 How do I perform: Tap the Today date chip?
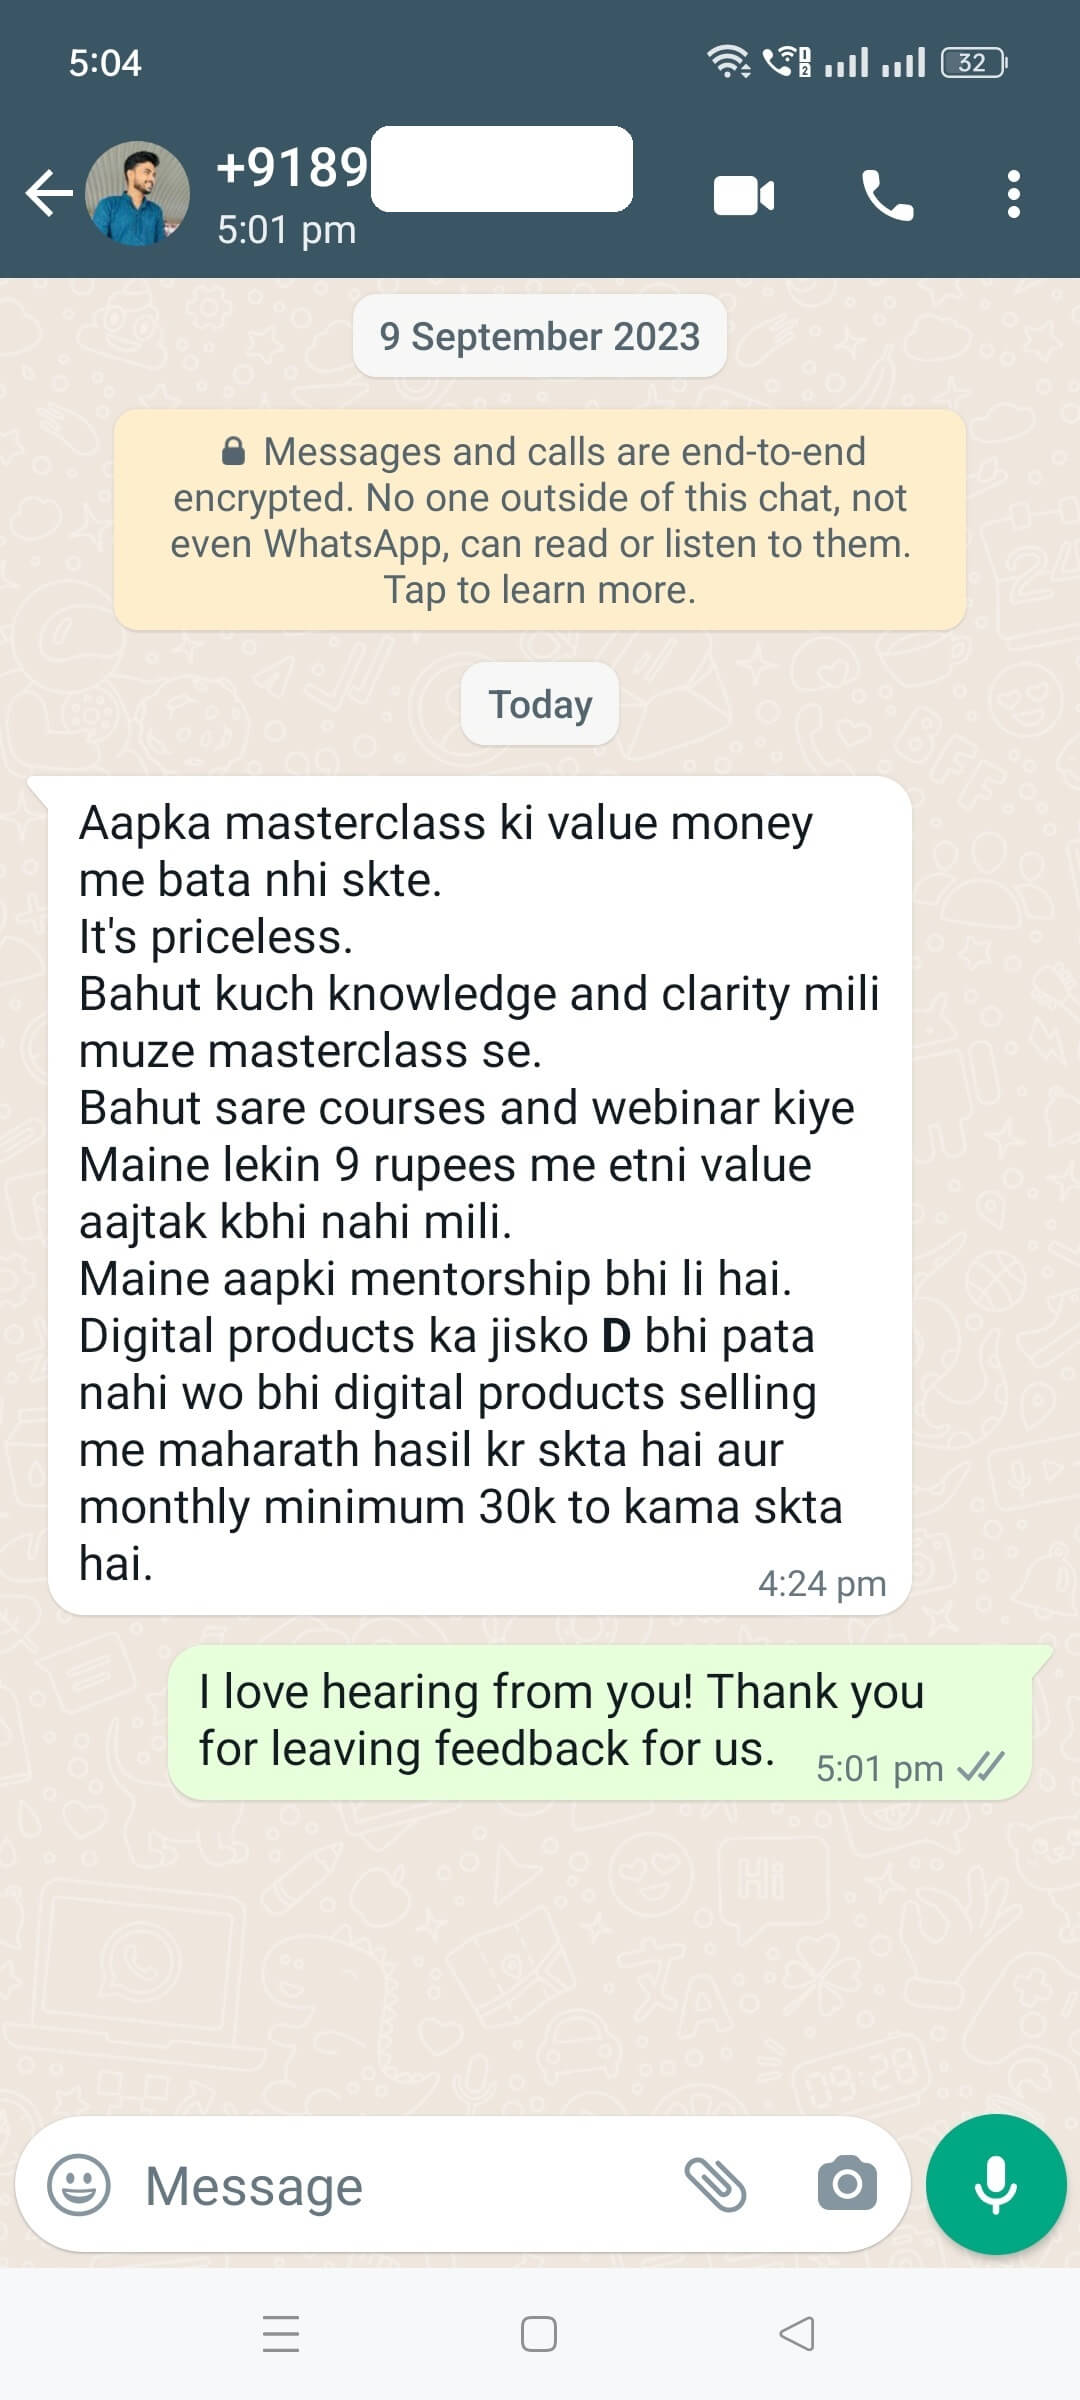540,704
